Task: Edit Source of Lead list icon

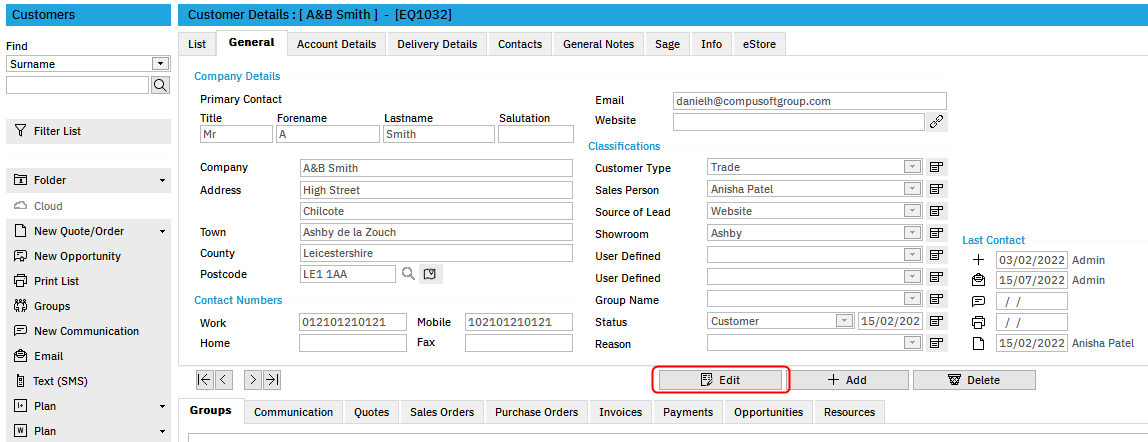Action: [936, 211]
